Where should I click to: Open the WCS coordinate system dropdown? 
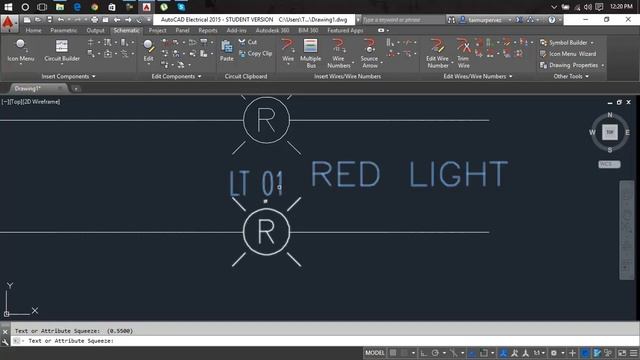pos(609,164)
